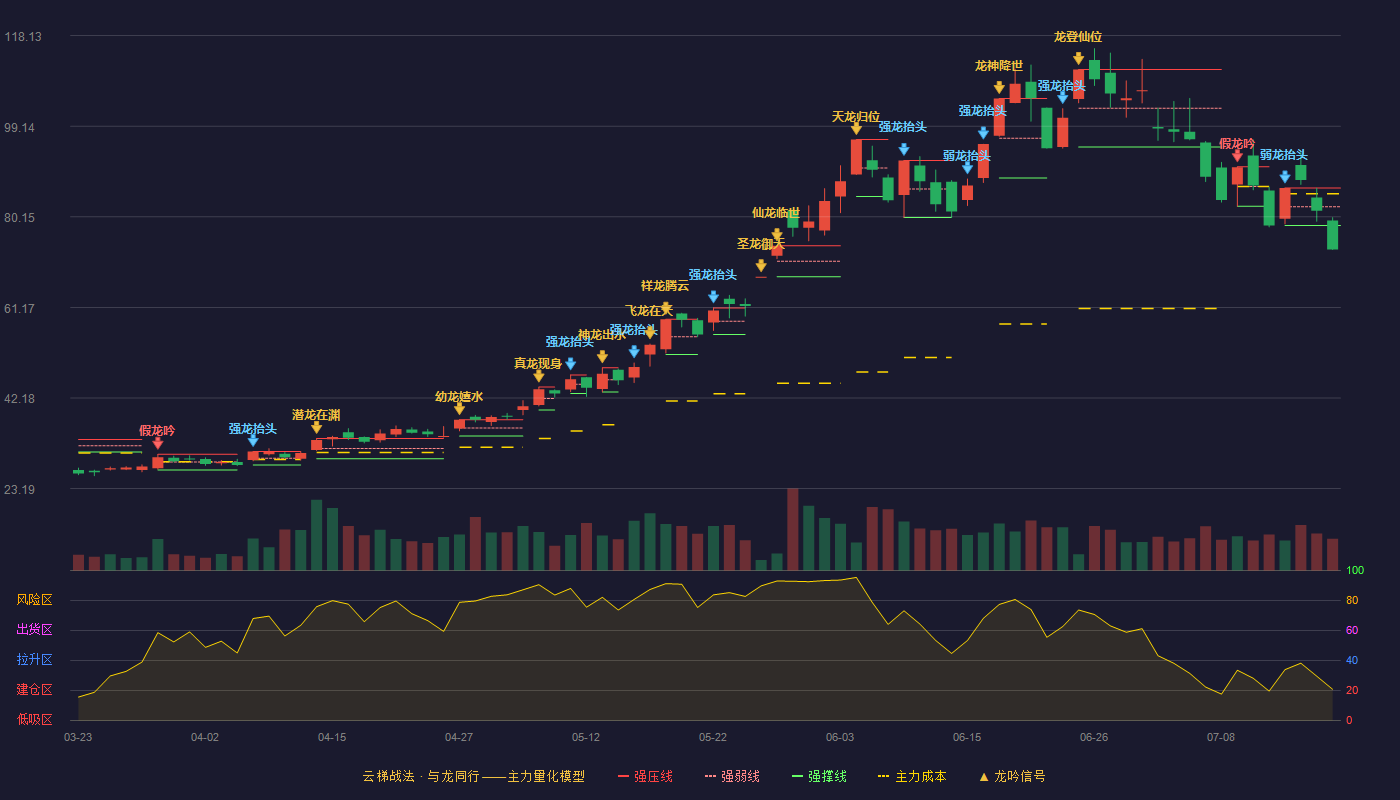Click the 圣龙御天 signal arrow
This screenshot has width=1400, height=800.
(761, 266)
